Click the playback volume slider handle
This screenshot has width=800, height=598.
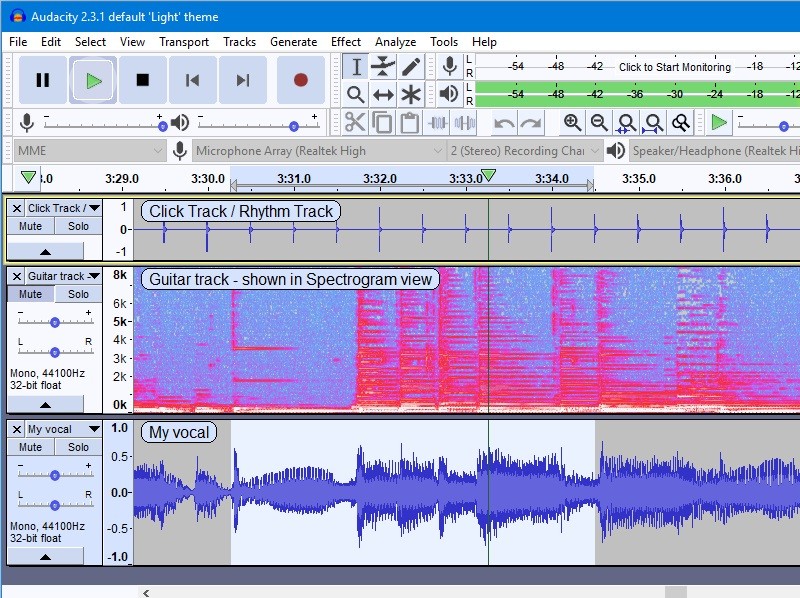tap(294, 126)
